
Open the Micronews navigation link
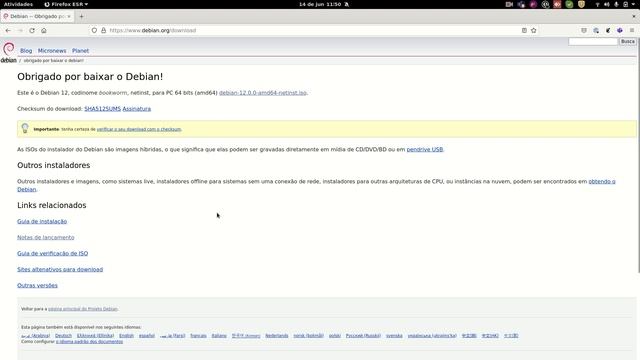[x=52, y=51]
